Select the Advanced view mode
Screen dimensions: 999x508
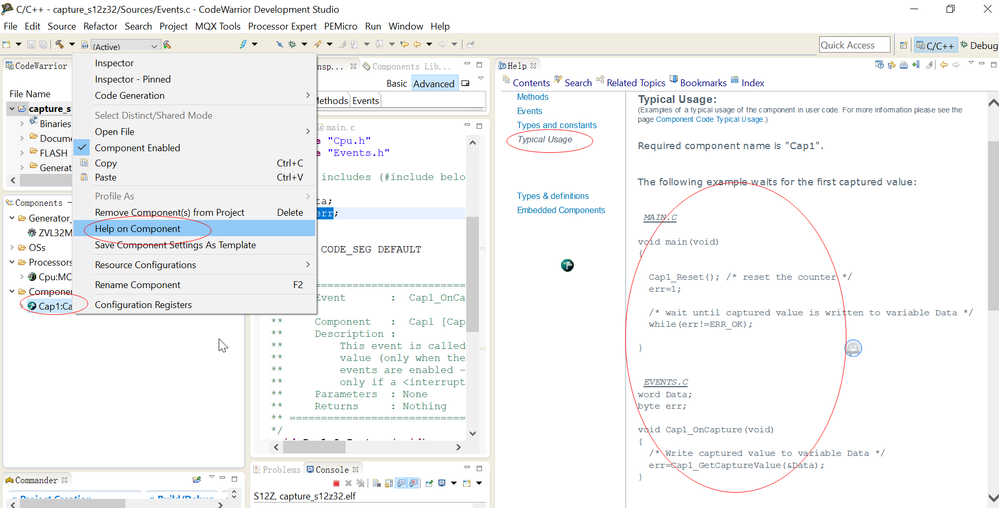coord(433,83)
